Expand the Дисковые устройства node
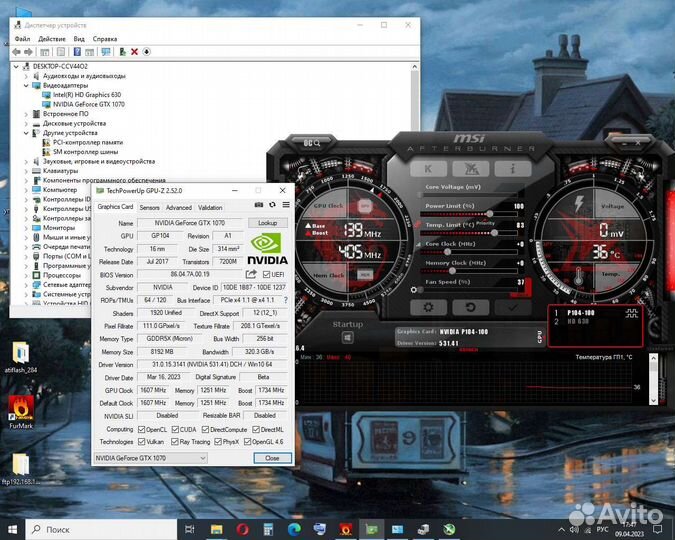Image resolution: width=675 pixels, height=540 pixels. (26, 123)
